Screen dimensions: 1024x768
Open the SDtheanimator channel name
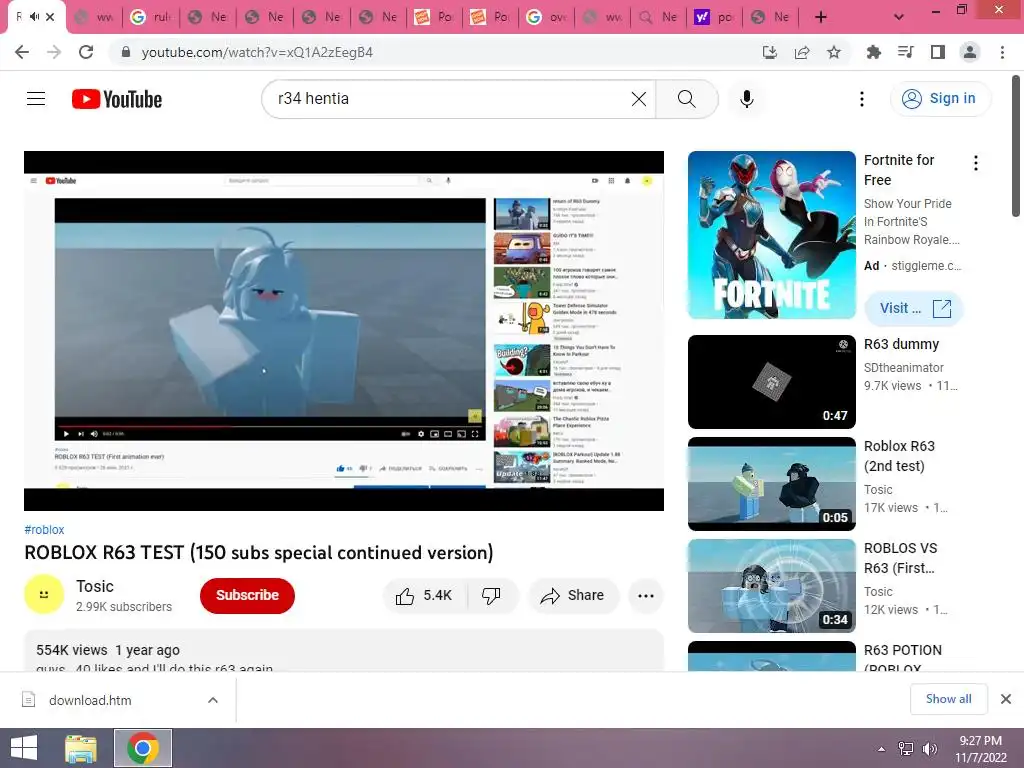point(904,368)
